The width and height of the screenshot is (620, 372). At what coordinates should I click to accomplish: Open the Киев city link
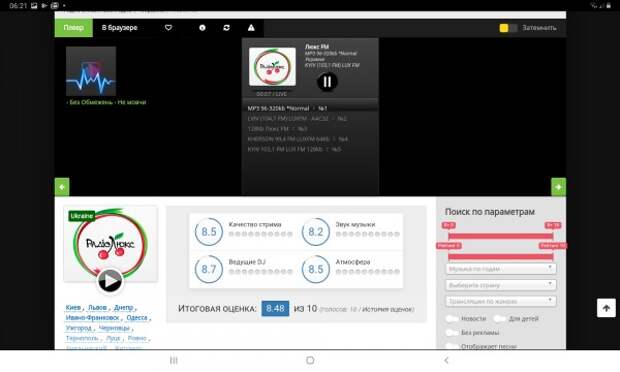(73, 308)
